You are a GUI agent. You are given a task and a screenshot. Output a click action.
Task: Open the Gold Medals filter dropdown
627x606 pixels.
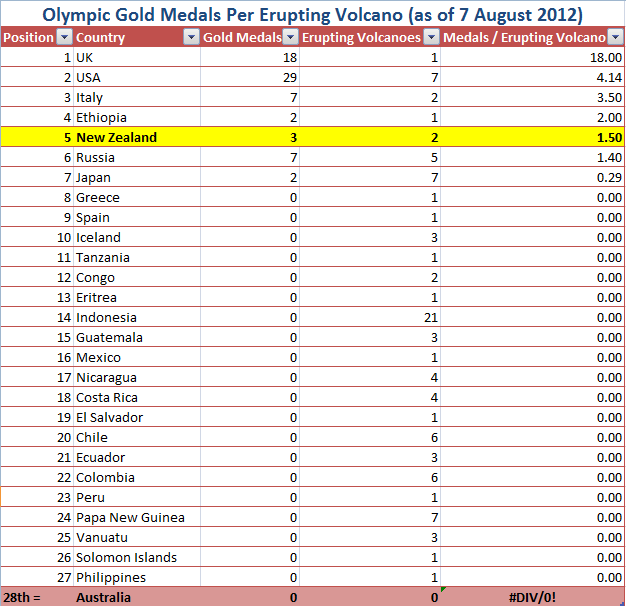click(x=290, y=38)
